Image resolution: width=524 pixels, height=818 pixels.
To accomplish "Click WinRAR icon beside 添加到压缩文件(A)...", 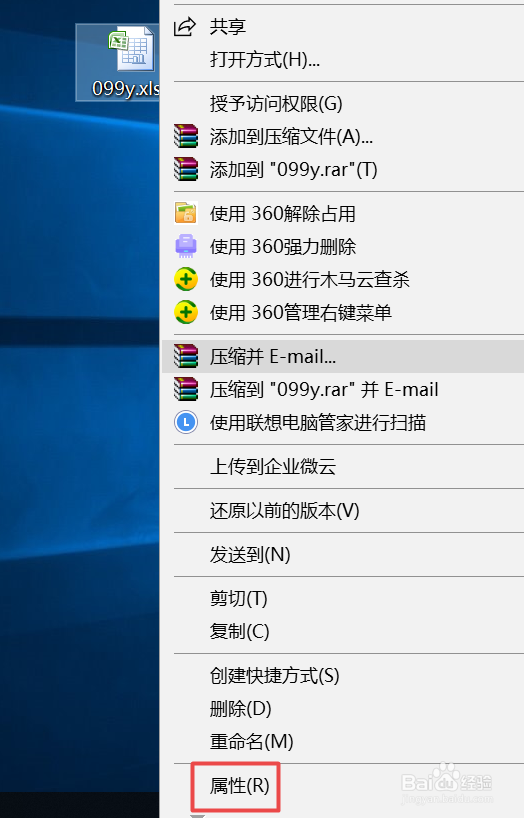I will pyautogui.click(x=186, y=136).
